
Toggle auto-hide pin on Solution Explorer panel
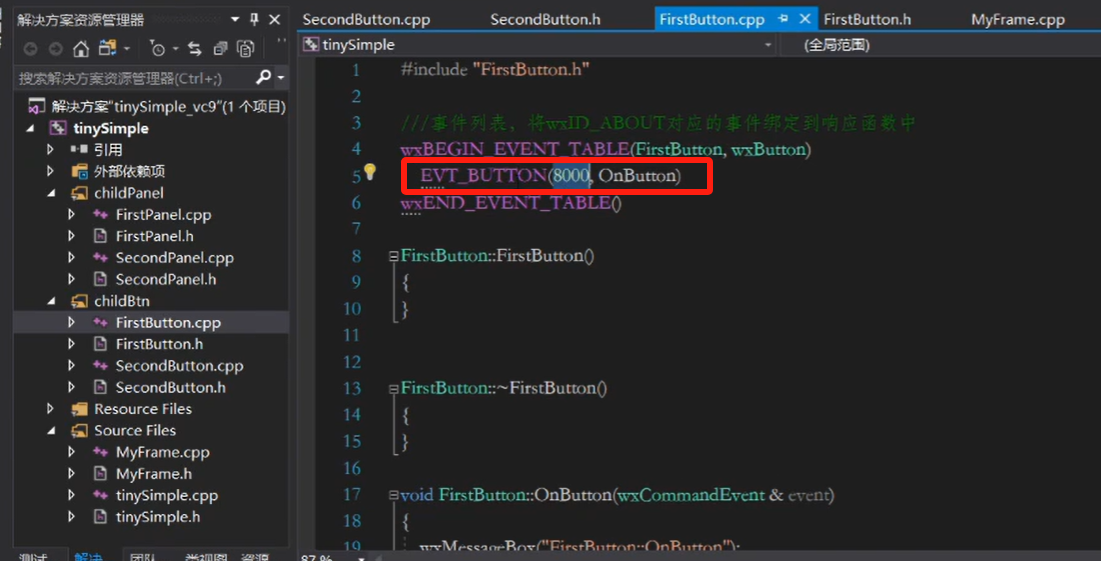pos(254,20)
